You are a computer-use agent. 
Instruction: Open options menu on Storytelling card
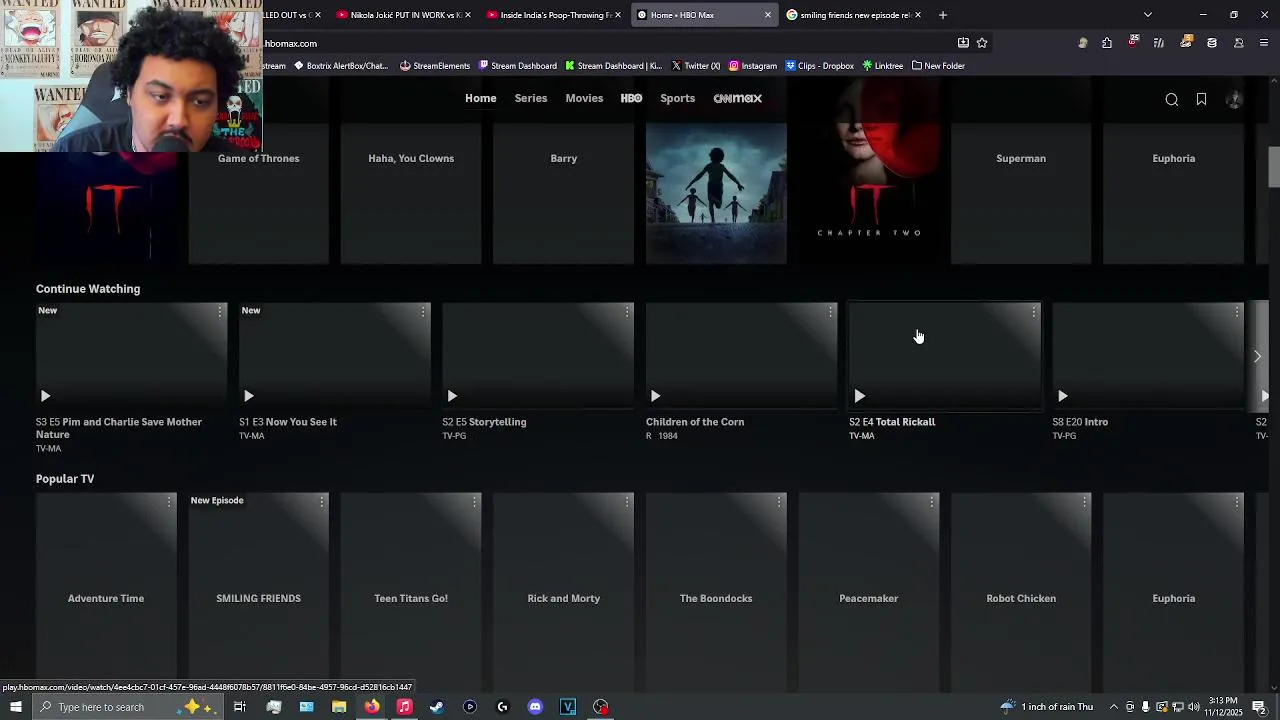[x=626, y=312]
